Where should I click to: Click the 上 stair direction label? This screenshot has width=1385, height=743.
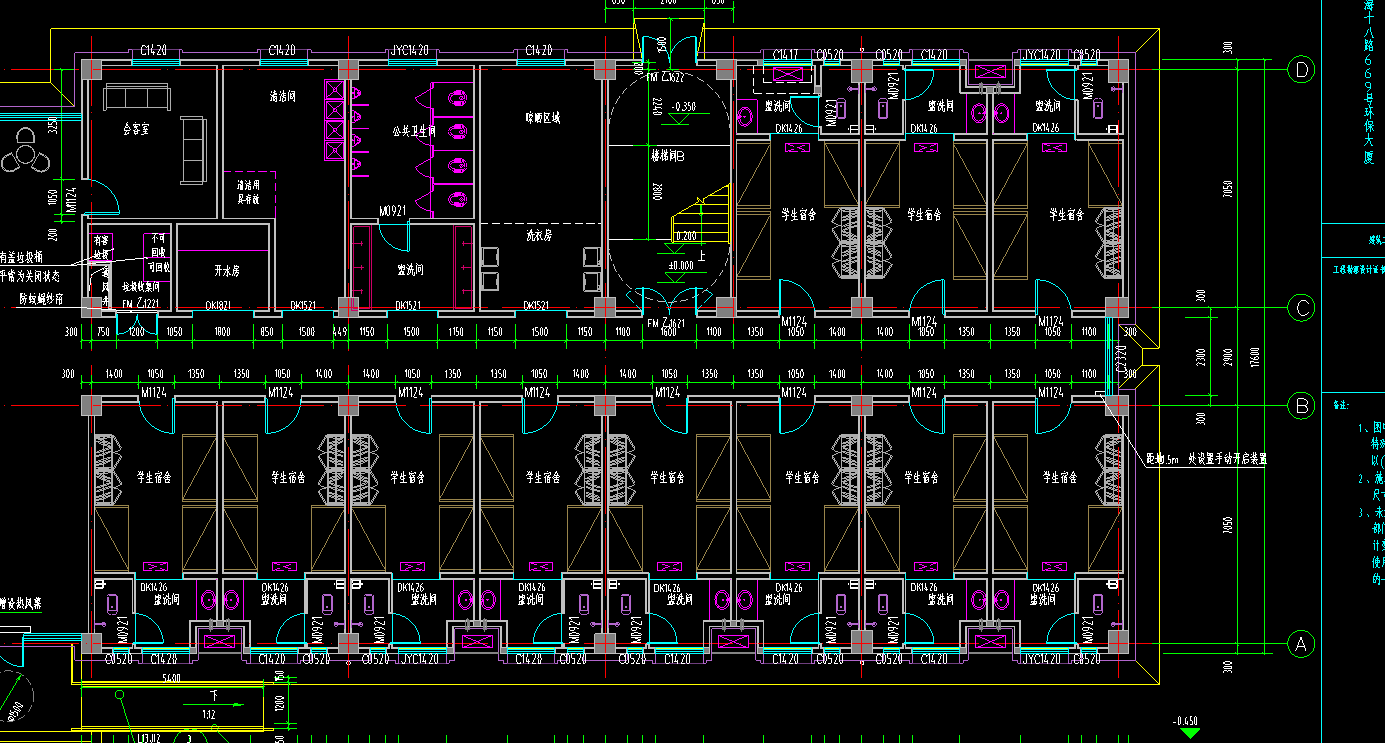(702, 255)
